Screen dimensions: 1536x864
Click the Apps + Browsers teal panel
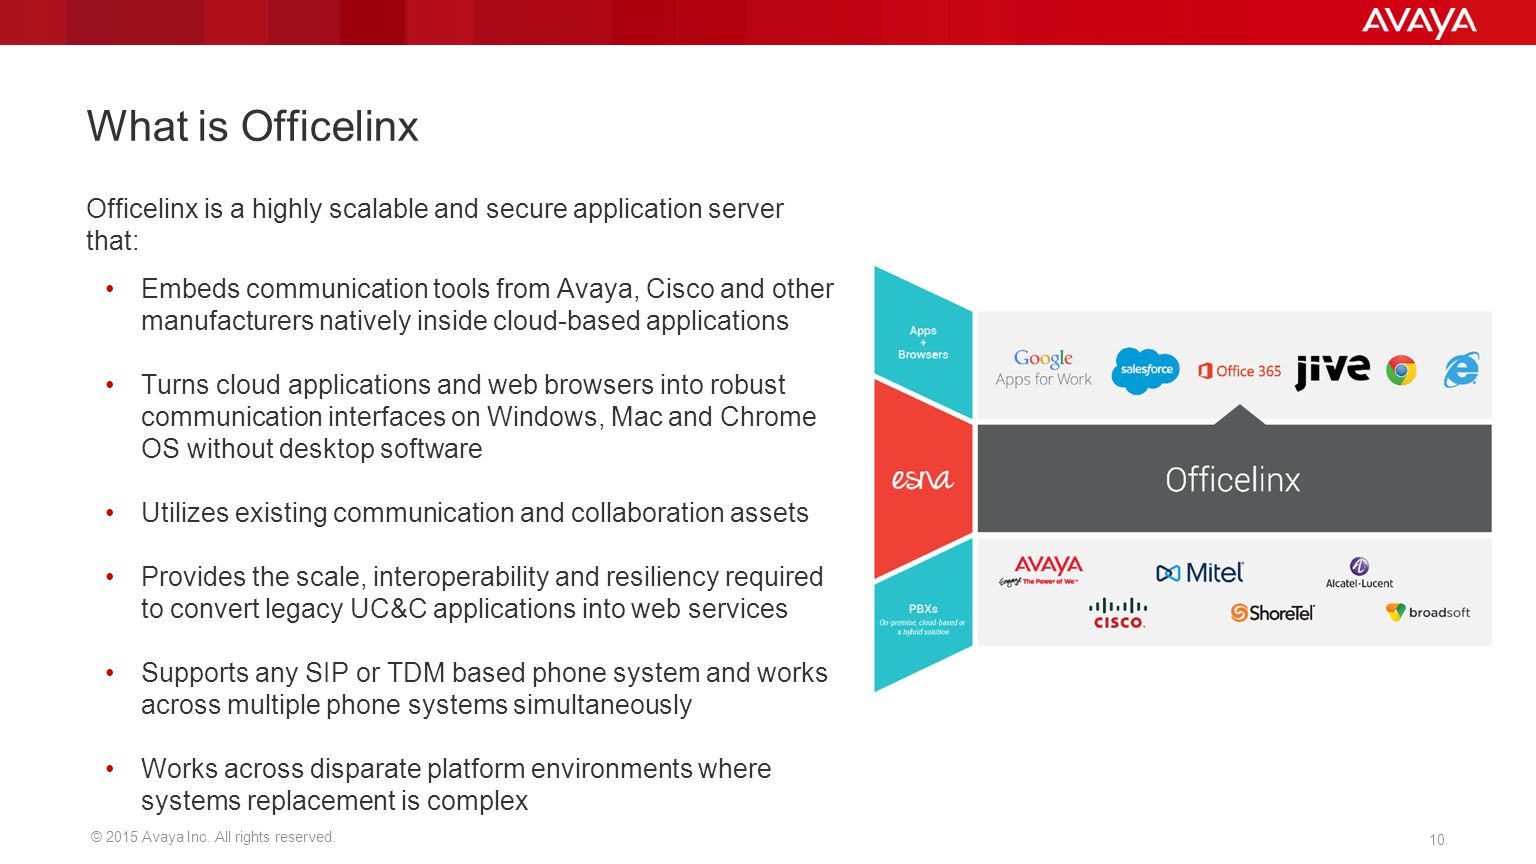[x=923, y=342]
